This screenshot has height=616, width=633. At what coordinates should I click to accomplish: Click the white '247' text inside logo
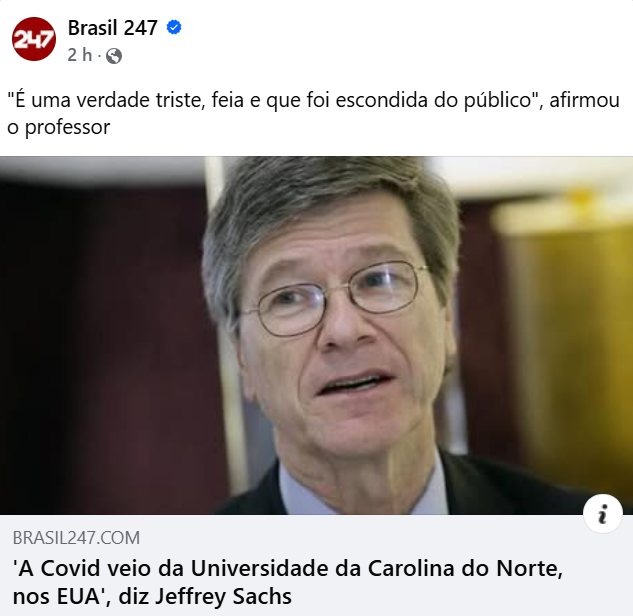[x=33, y=40]
